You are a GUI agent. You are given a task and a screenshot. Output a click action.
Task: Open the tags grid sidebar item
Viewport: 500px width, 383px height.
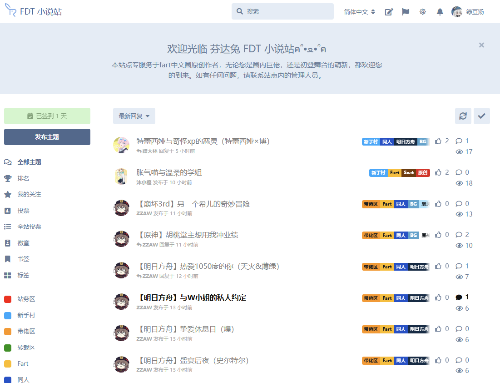(x=17, y=275)
